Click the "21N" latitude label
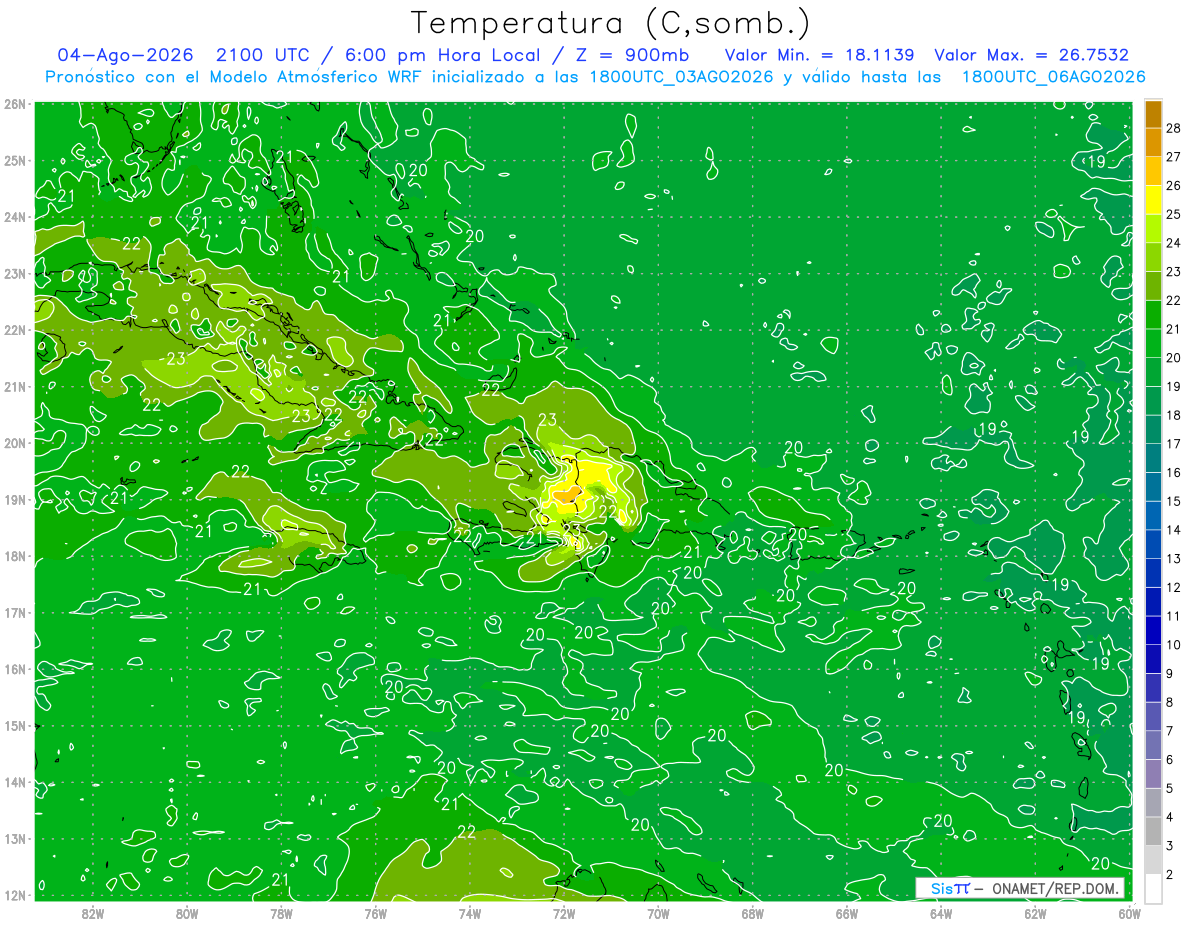Screen dimensions: 1200x927 [15, 386]
